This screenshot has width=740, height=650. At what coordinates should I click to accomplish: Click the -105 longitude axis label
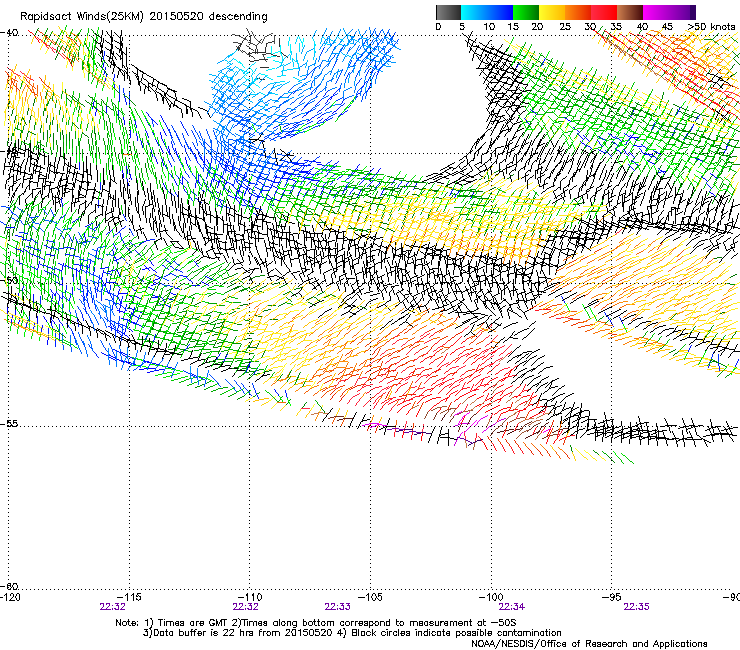tap(370, 597)
